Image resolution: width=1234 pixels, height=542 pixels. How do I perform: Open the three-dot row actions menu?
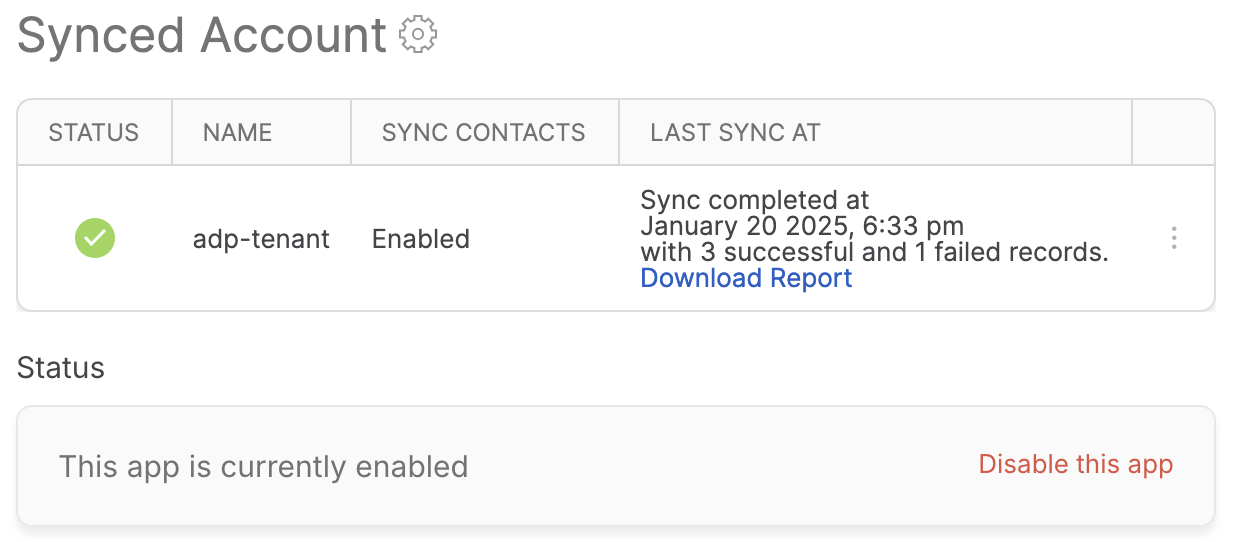coord(1174,238)
